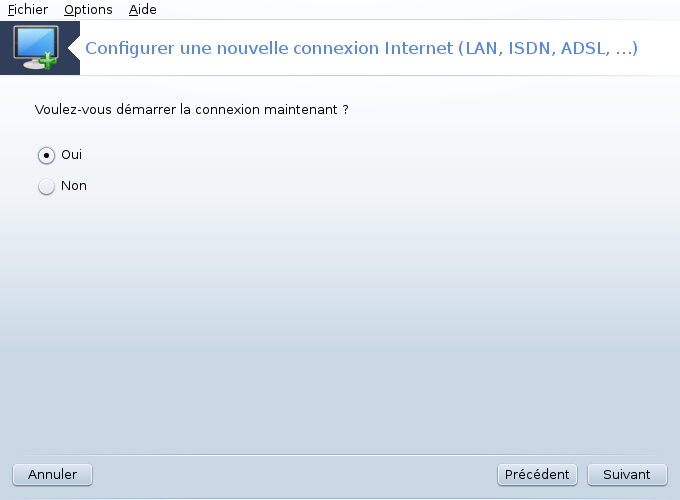Click the blank header area right of title

point(659,48)
